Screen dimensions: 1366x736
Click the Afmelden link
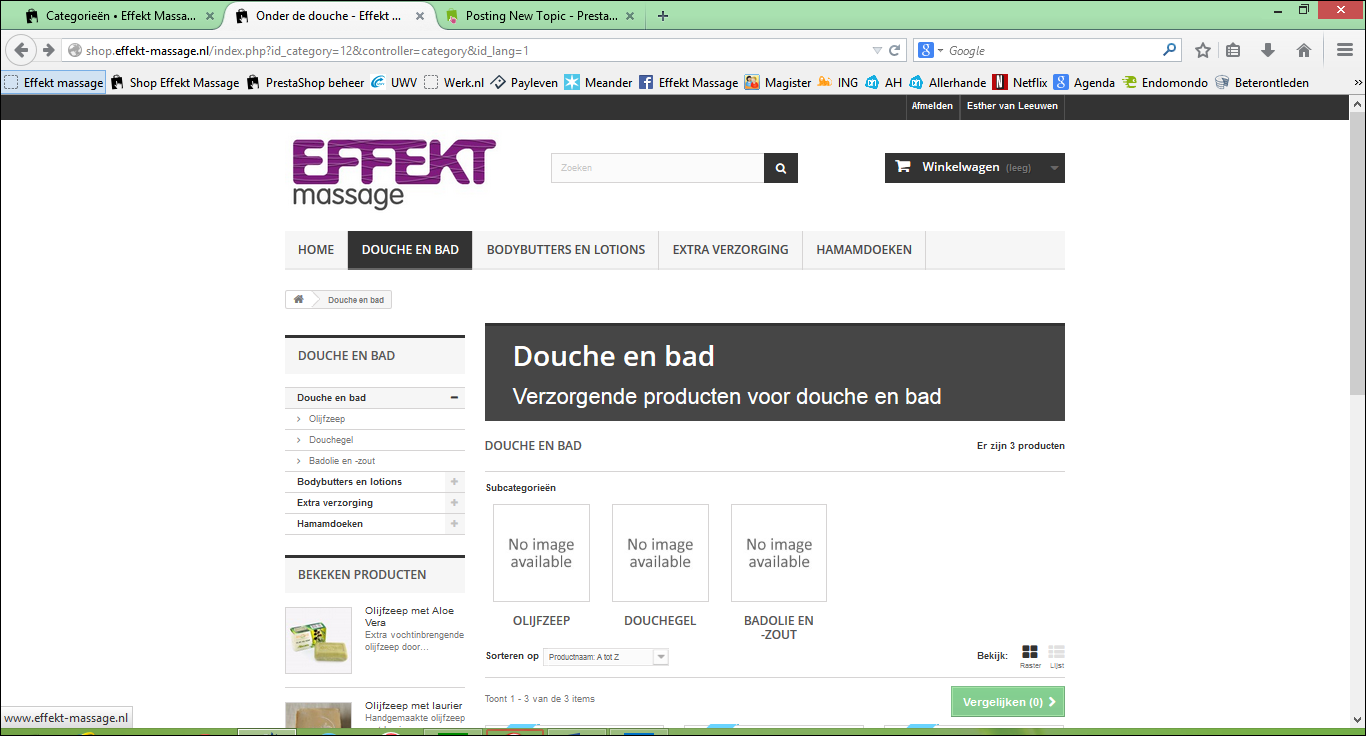click(x=932, y=106)
